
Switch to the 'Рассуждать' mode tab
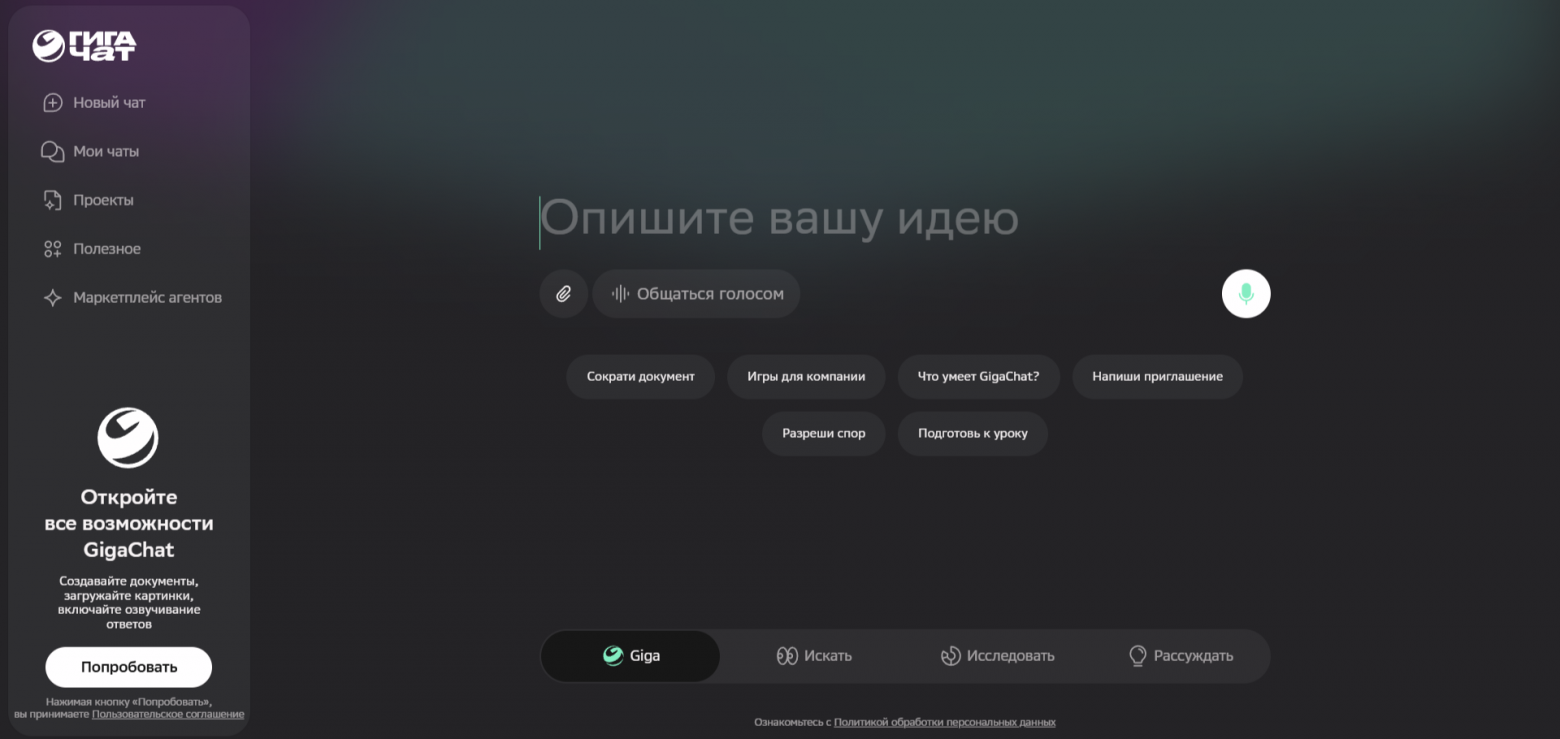(1181, 656)
